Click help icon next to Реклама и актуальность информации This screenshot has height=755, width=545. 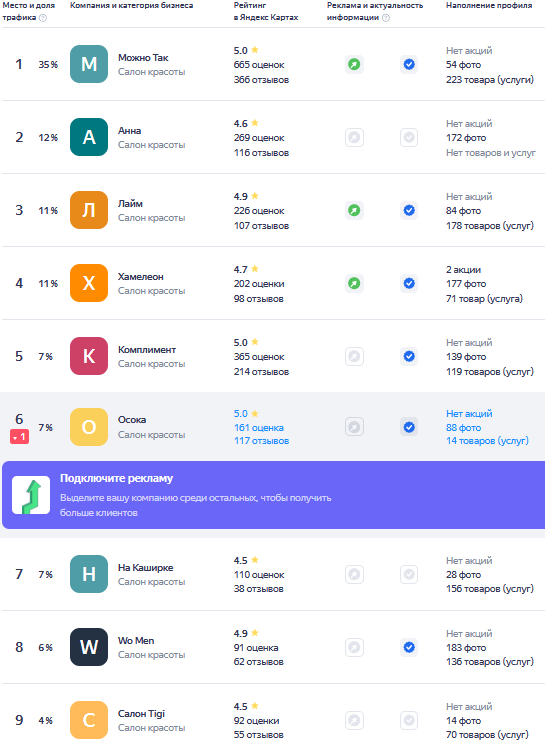tap(386, 18)
